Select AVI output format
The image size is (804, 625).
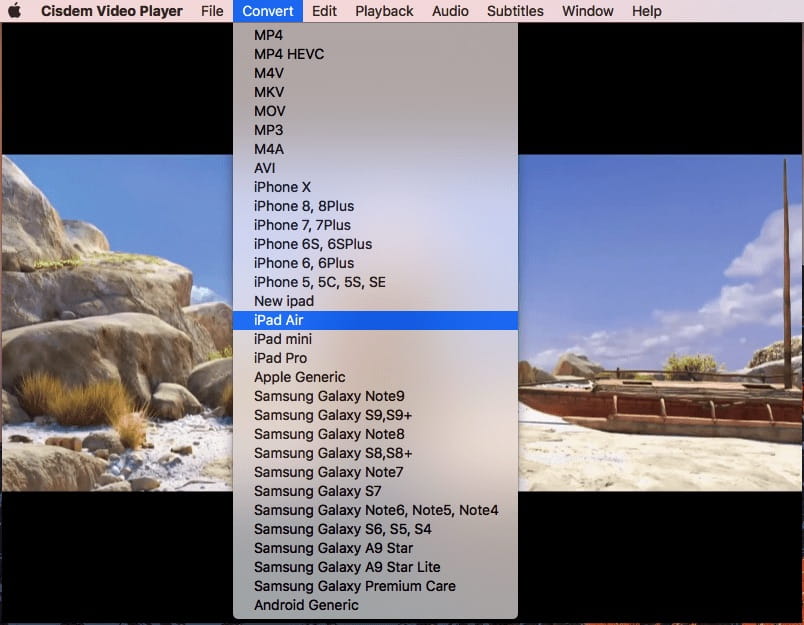pyautogui.click(x=375, y=168)
